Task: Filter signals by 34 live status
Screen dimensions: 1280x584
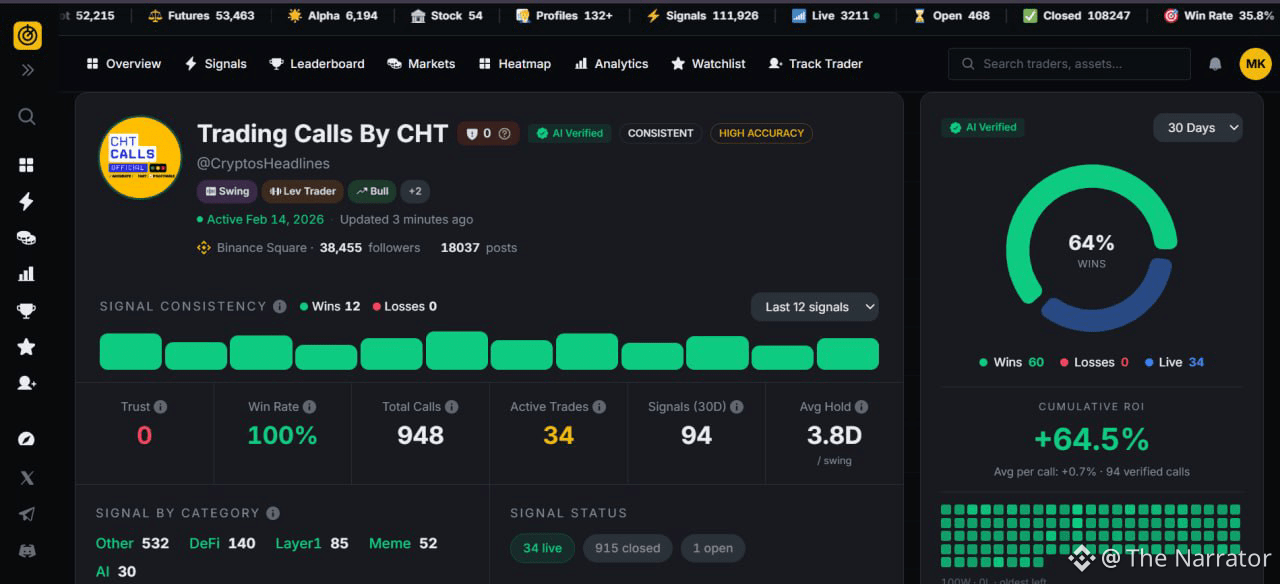Action: [543, 548]
